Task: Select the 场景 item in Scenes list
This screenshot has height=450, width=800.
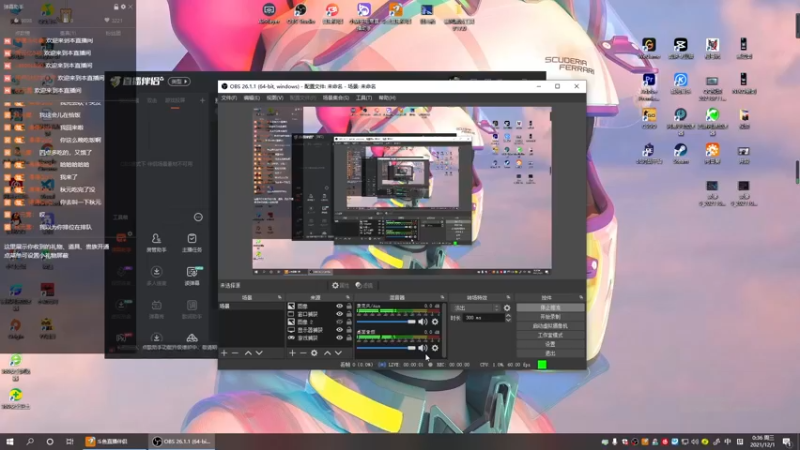Action: (252, 306)
